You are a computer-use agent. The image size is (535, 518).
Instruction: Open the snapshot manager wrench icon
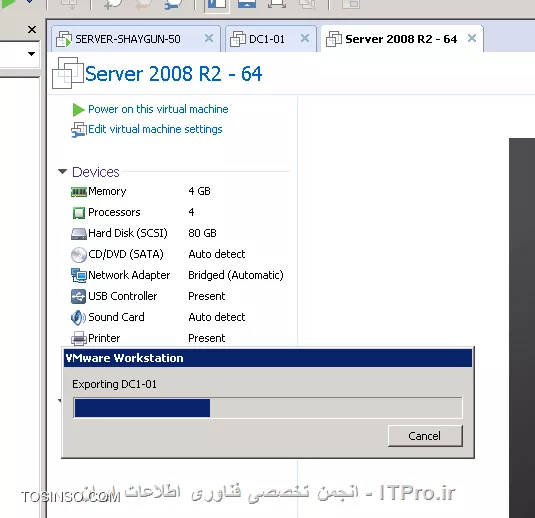(173, 4)
